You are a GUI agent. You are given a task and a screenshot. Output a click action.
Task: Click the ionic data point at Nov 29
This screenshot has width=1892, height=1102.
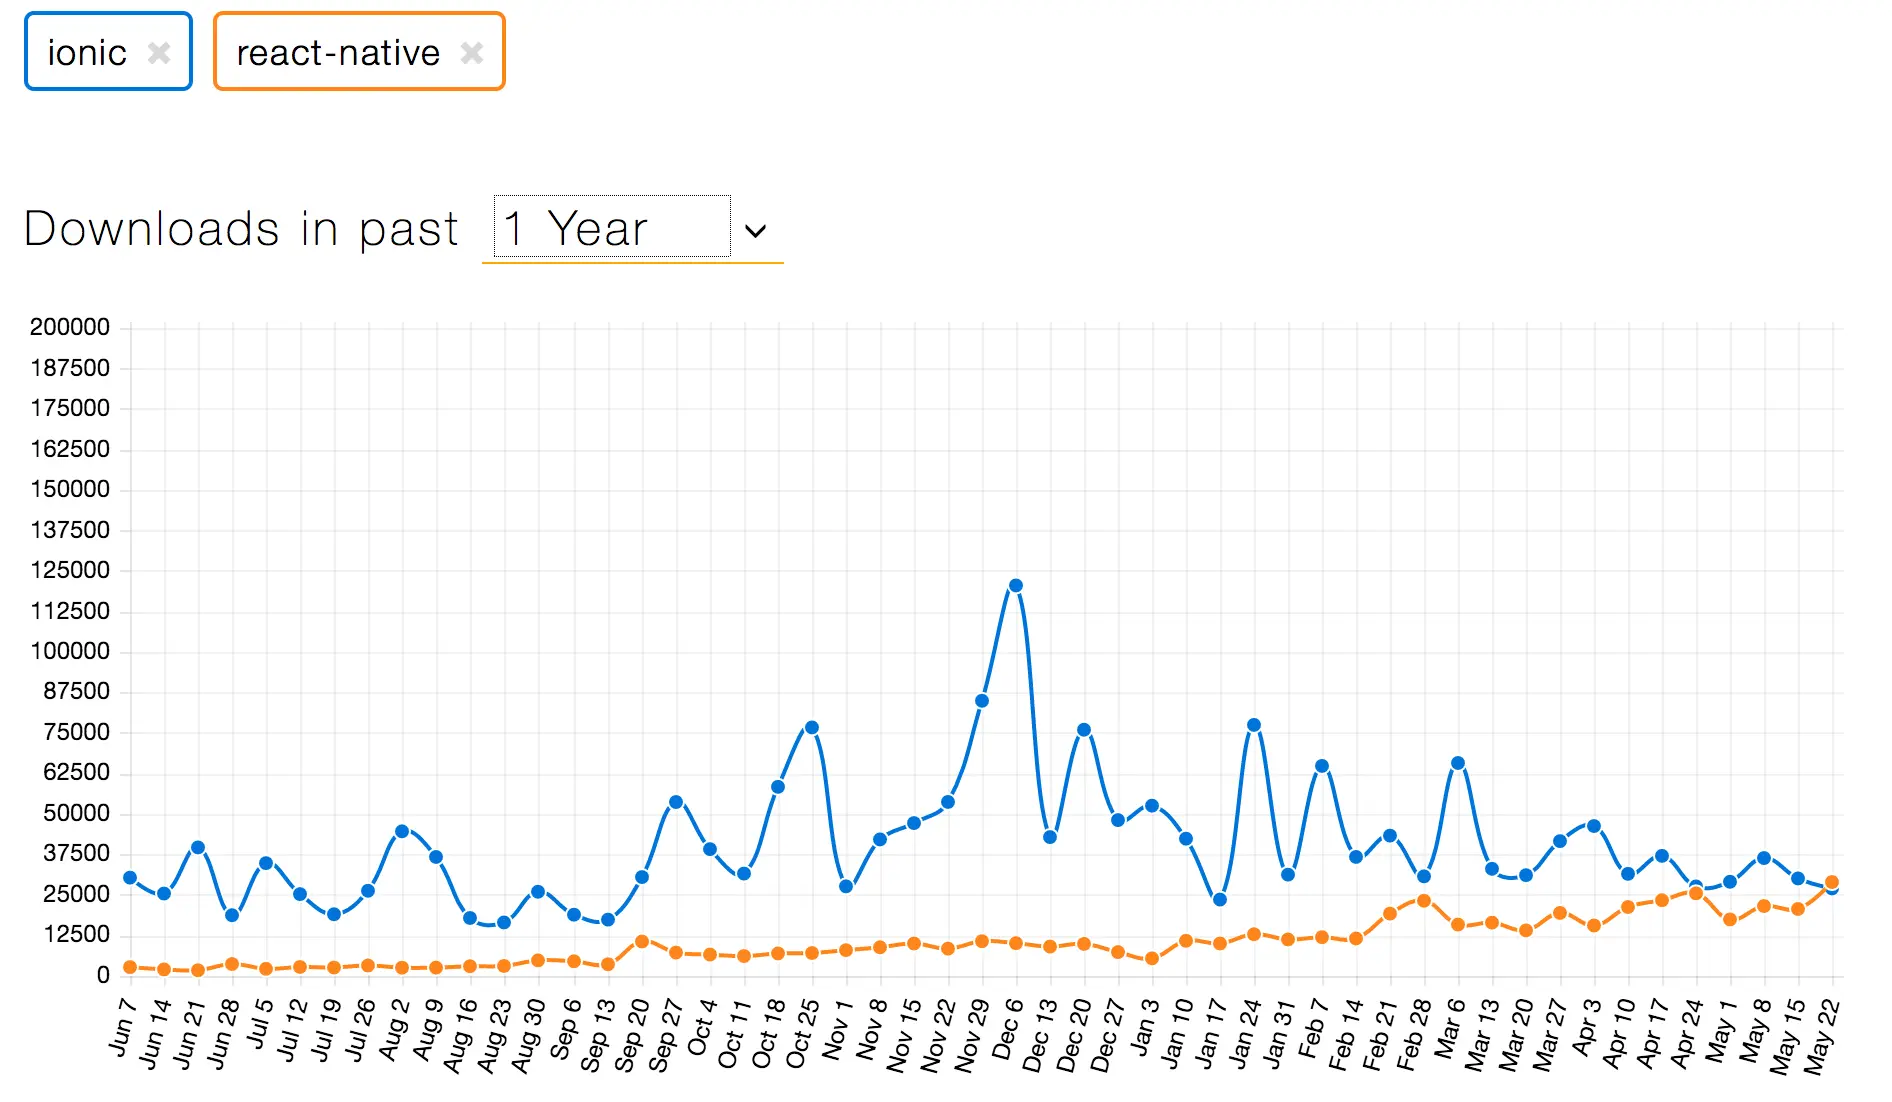pyautogui.click(x=982, y=701)
